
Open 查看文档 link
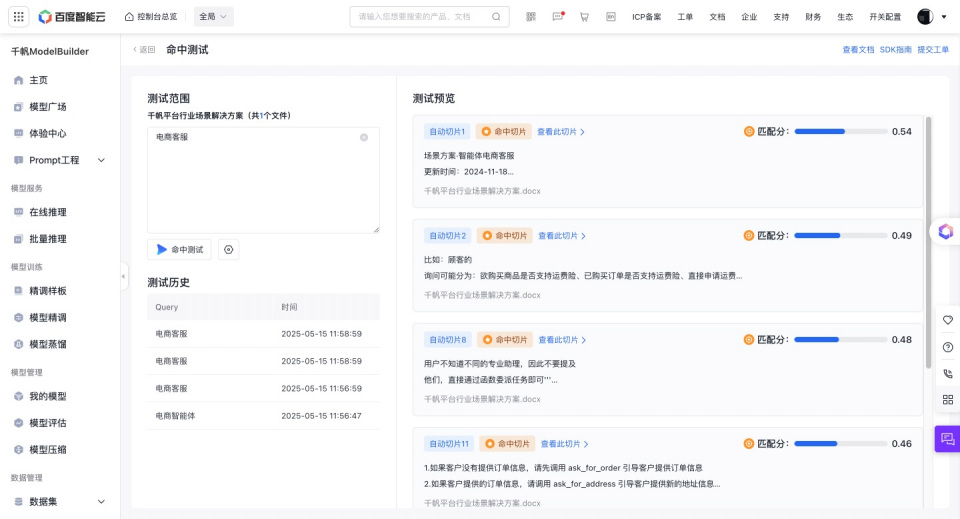pos(858,50)
